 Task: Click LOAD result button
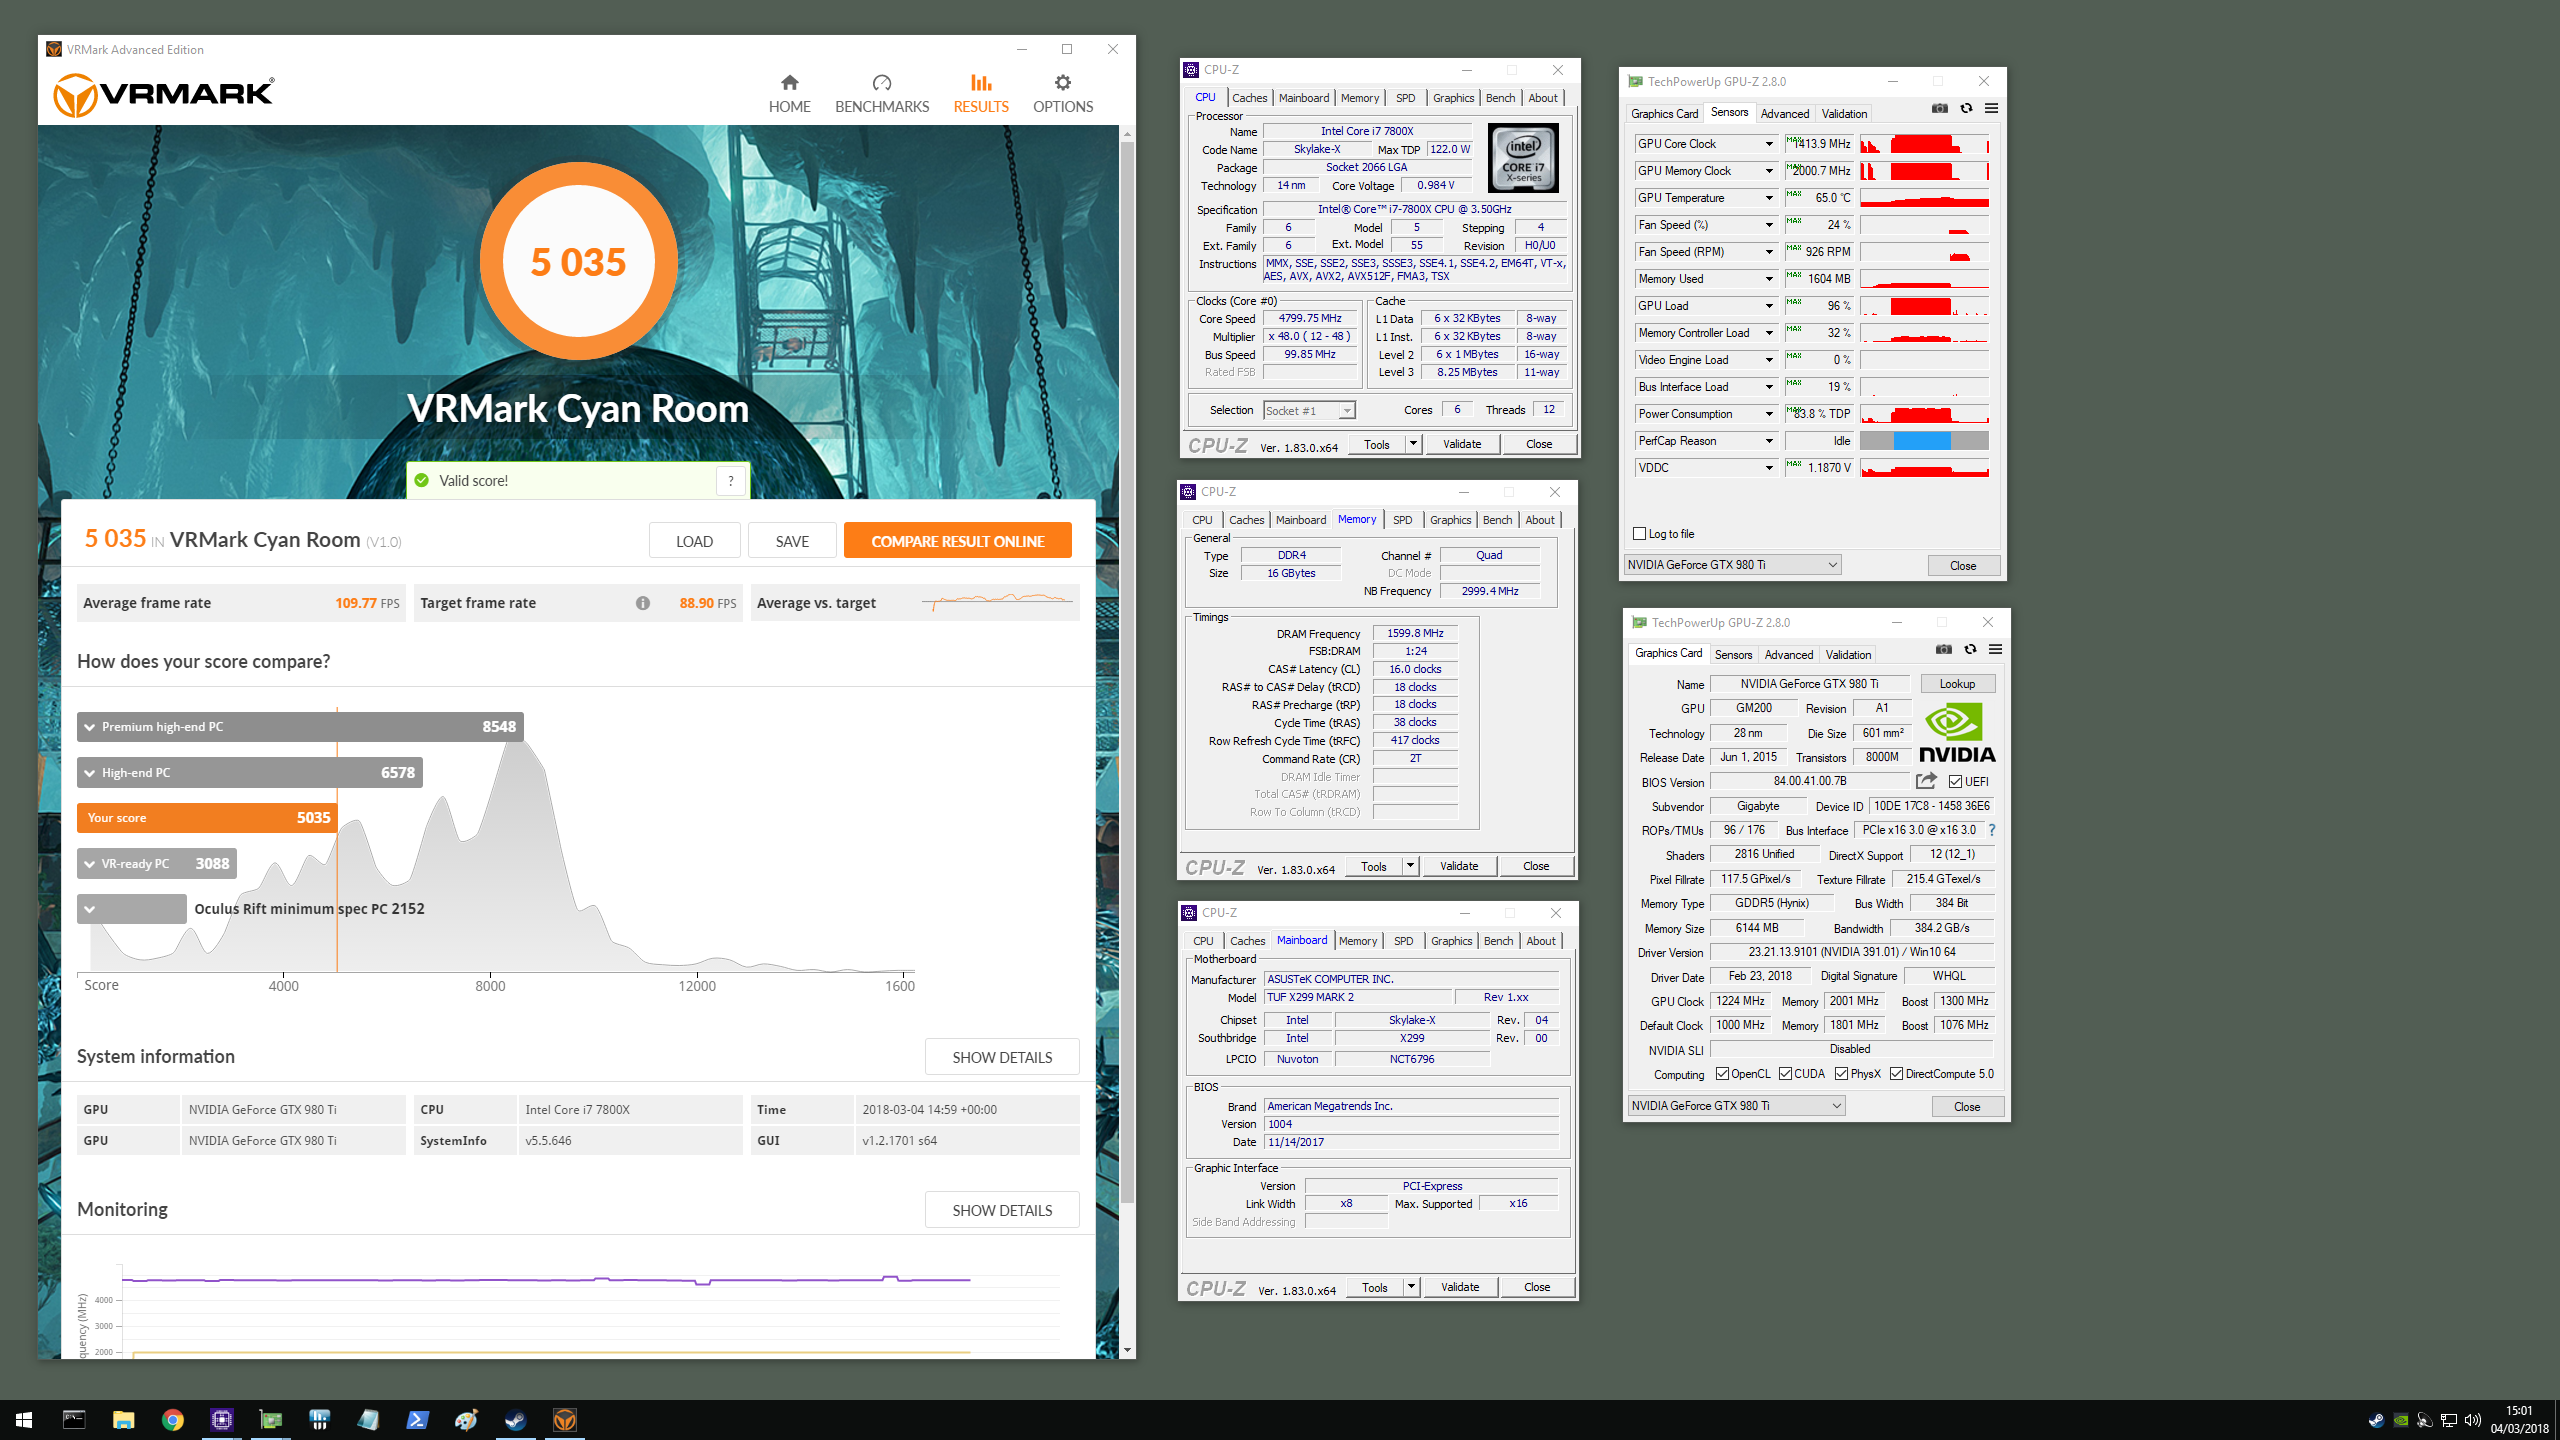coord(694,541)
